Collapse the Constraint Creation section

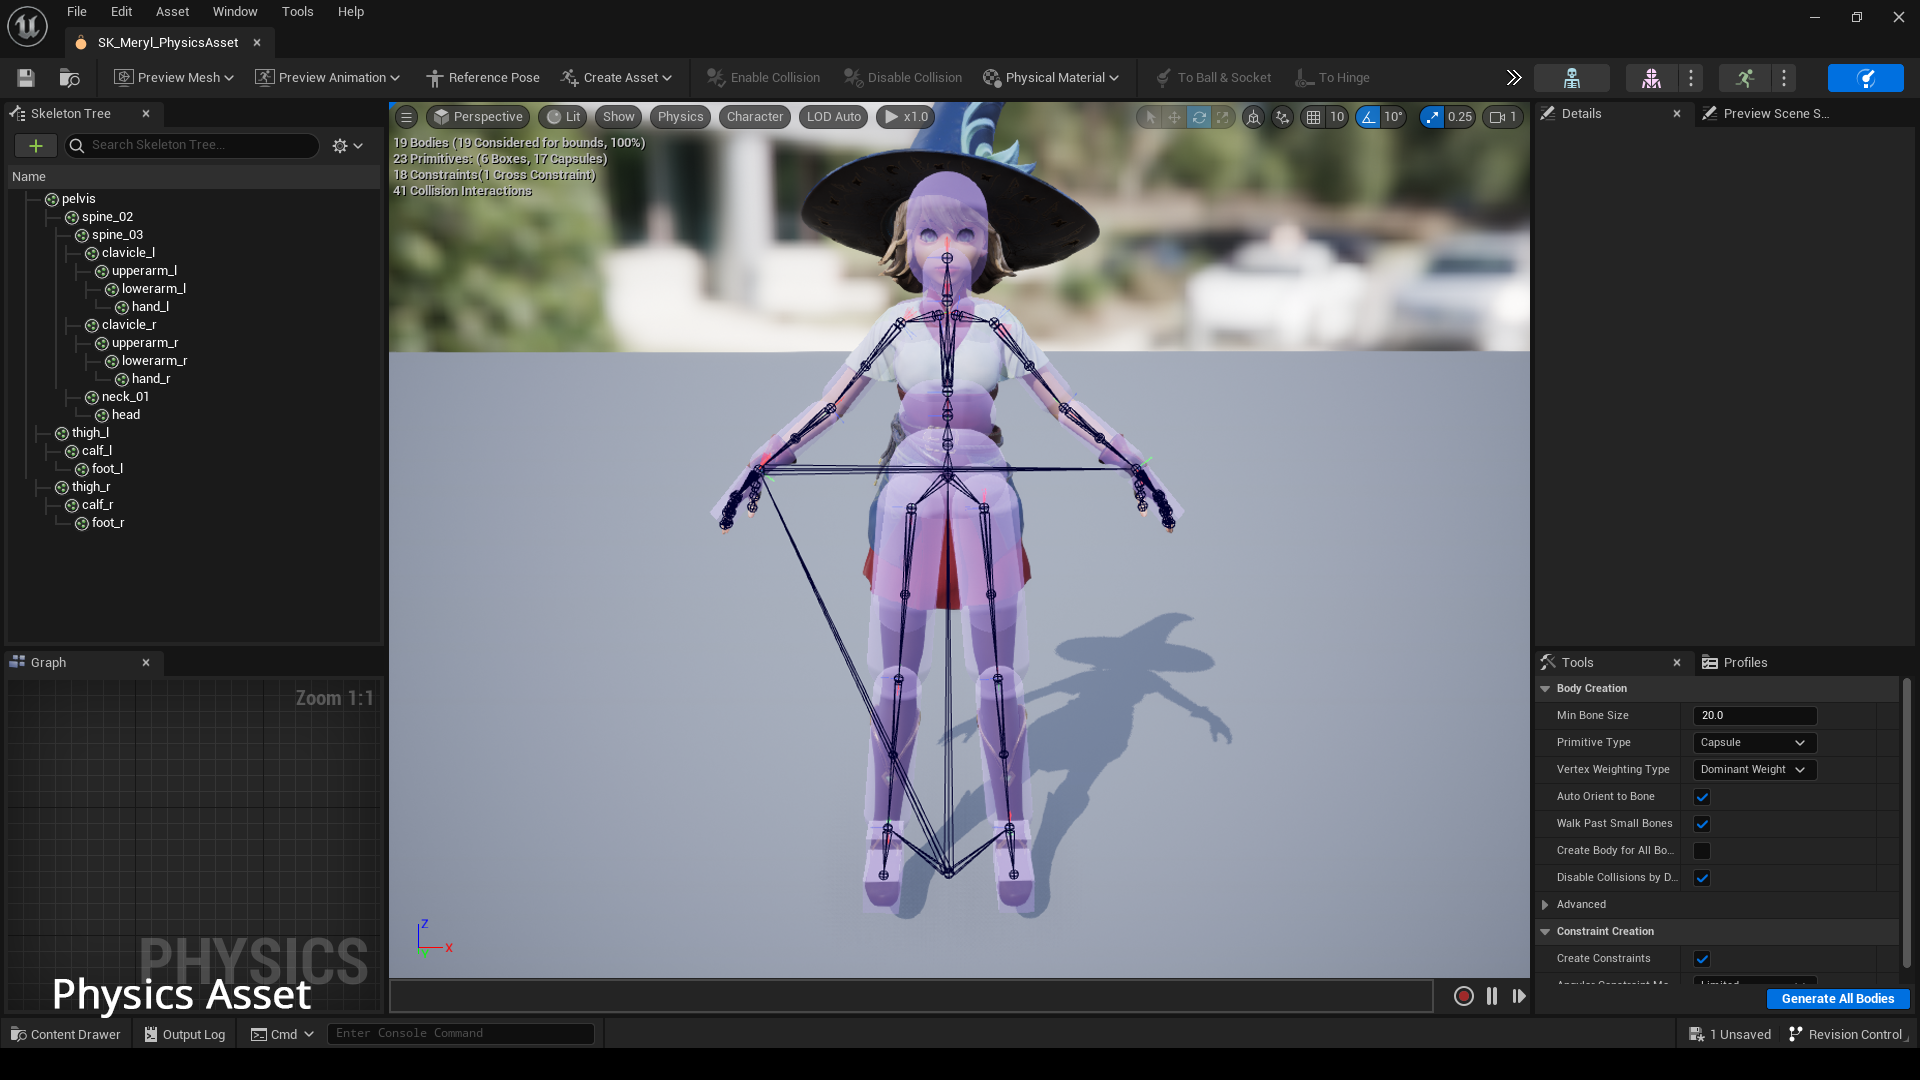coord(1545,932)
